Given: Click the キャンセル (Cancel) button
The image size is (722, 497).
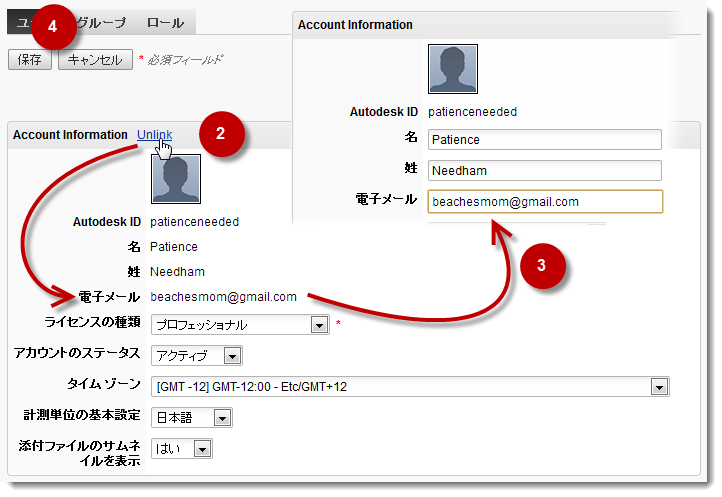Looking at the screenshot, I should click(95, 59).
